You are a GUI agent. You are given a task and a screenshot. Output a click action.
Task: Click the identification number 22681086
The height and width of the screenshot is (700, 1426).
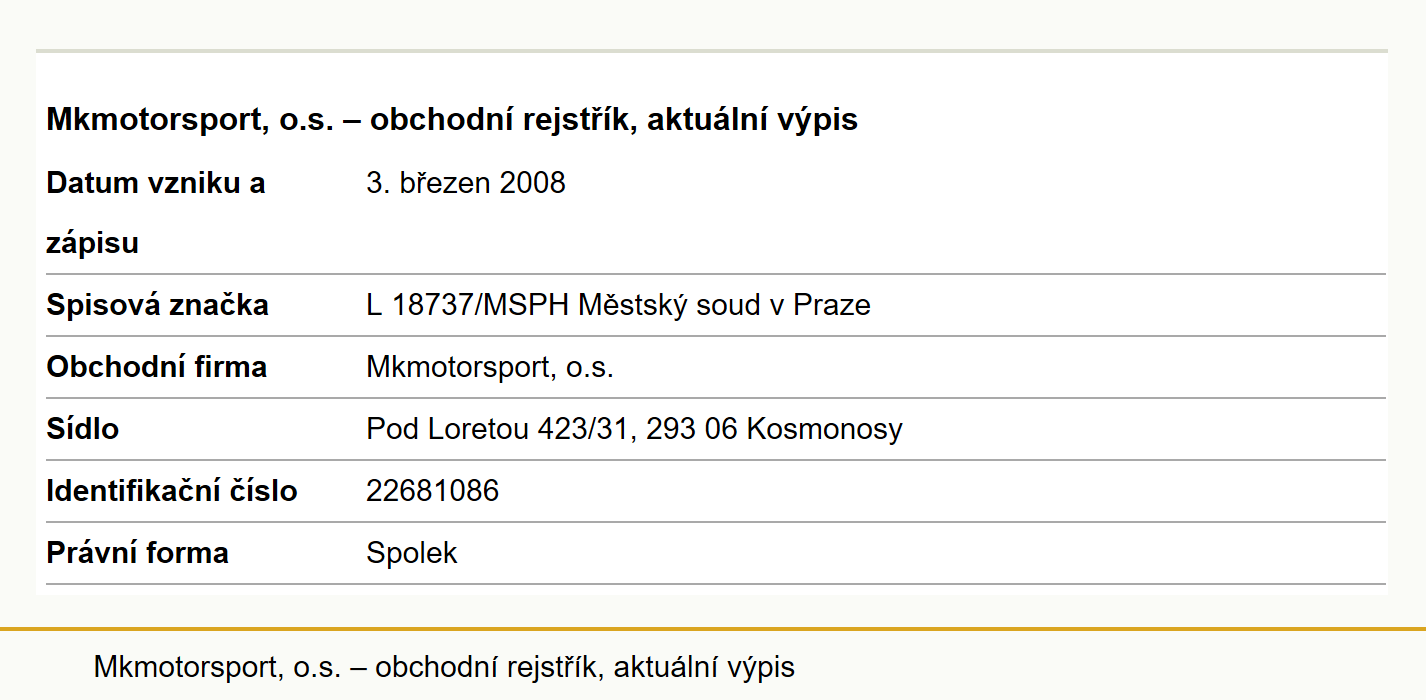(x=432, y=491)
